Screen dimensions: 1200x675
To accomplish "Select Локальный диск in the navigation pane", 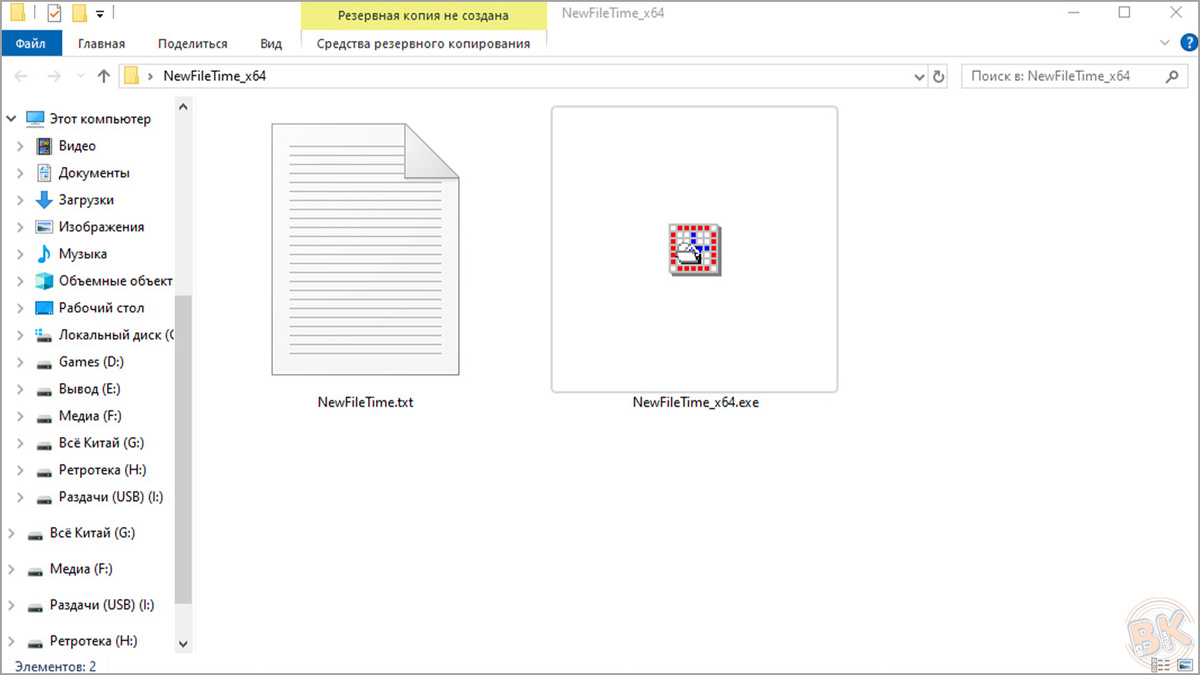I will pyautogui.click(x=115, y=335).
